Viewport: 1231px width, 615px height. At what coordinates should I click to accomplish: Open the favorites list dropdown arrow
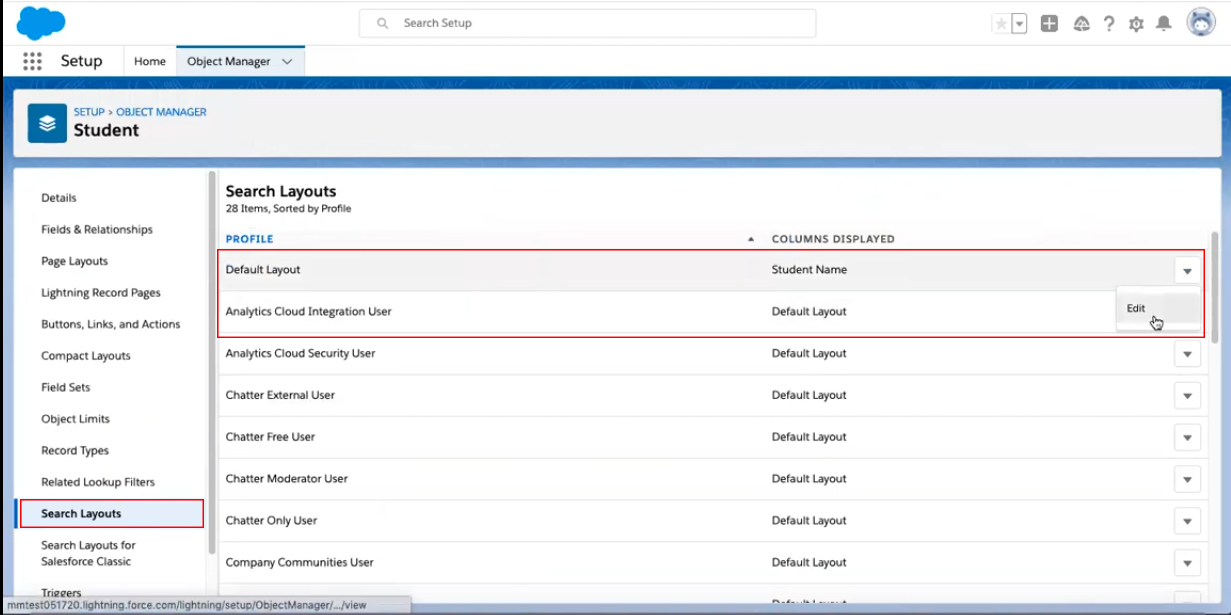click(1019, 24)
